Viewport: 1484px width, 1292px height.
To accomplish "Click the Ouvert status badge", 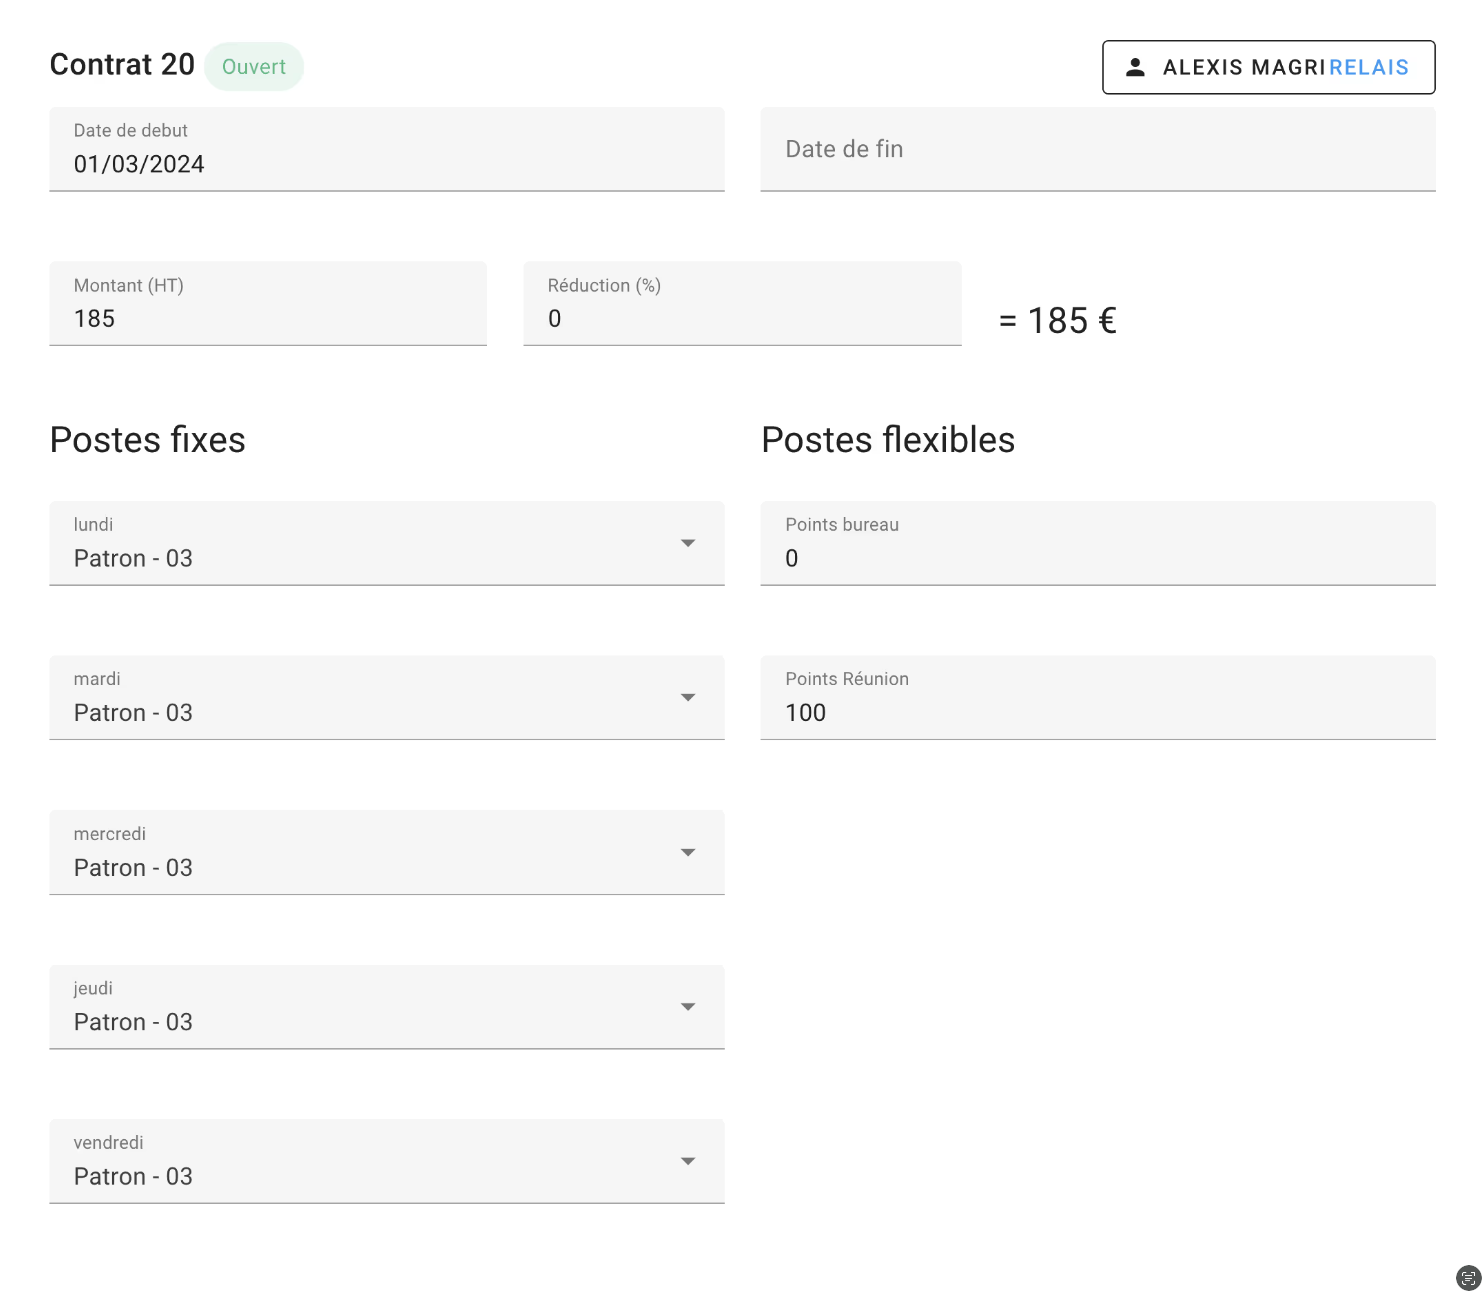I will pyautogui.click(x=253, y=66).
